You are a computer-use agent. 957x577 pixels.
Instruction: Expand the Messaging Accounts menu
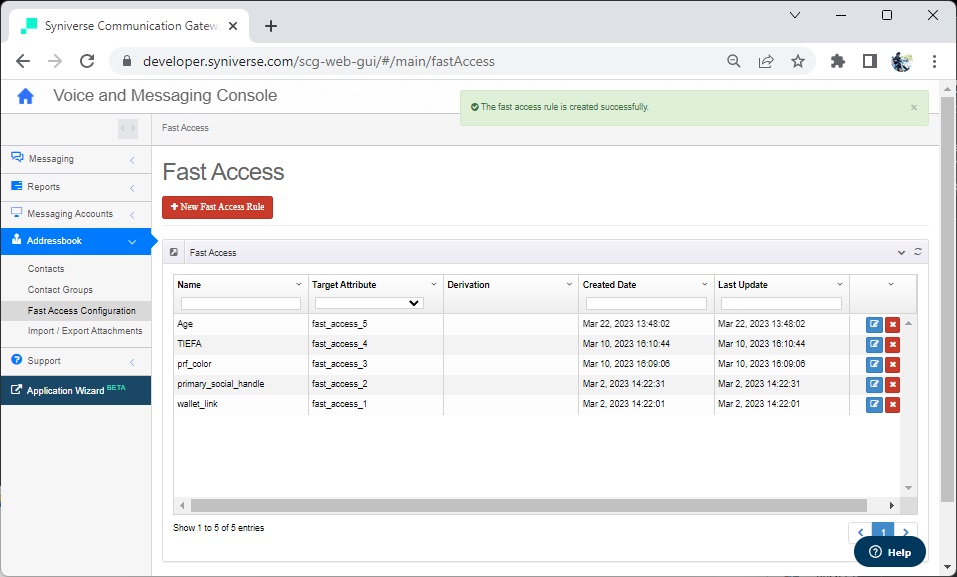pos(76,214)
